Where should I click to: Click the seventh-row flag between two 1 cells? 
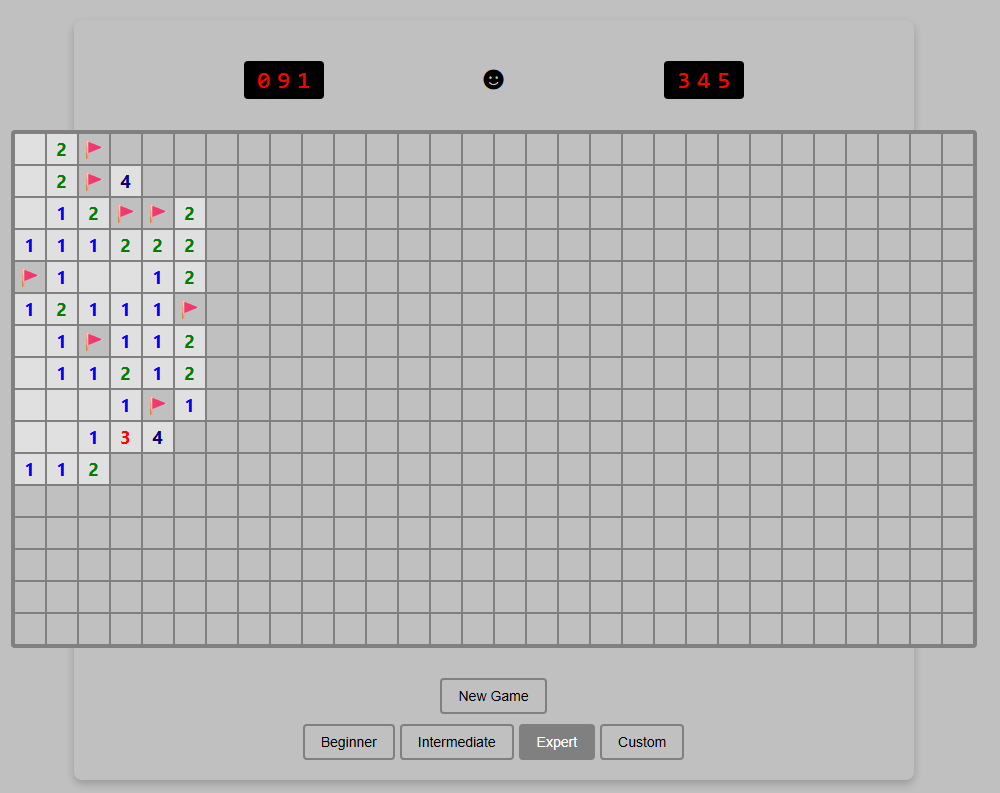click(94, 341)
